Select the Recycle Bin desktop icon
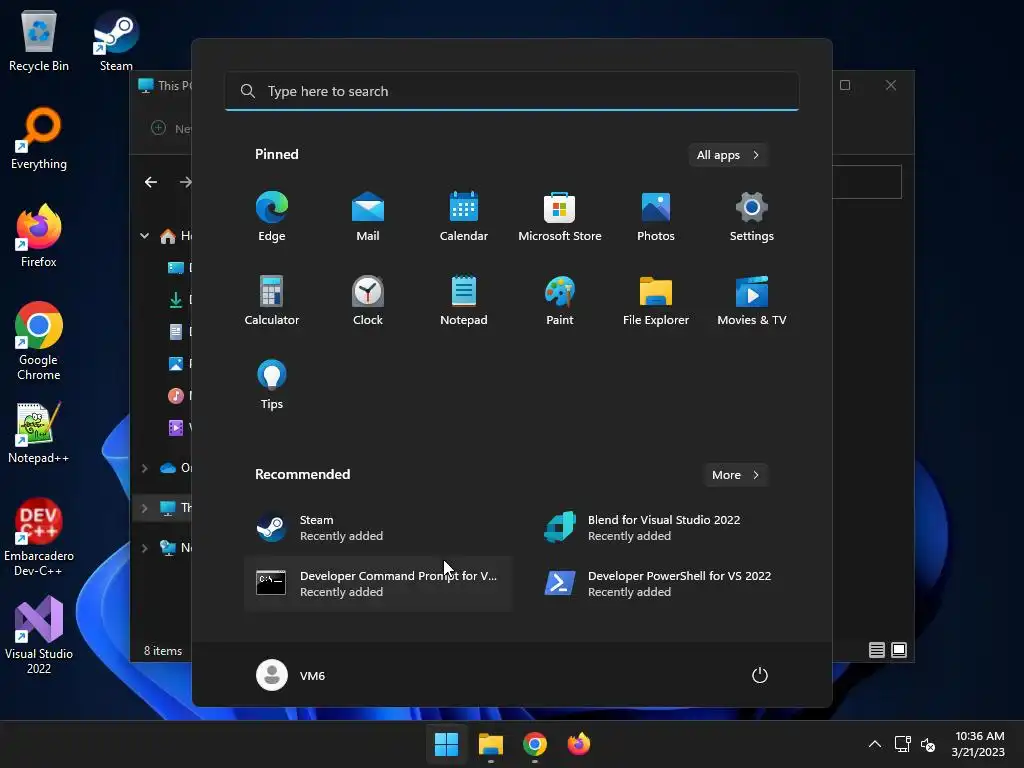 [39, 40]
